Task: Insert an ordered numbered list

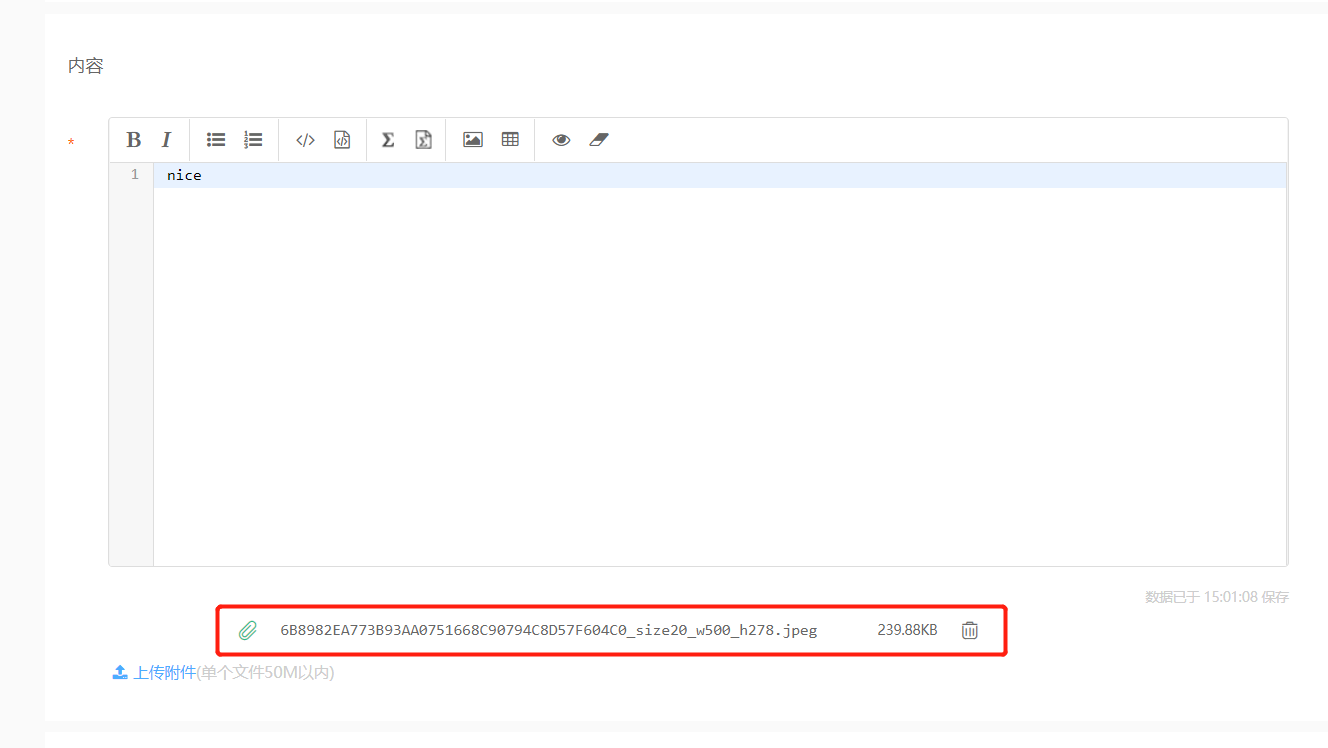Action: tap(253, 140)
